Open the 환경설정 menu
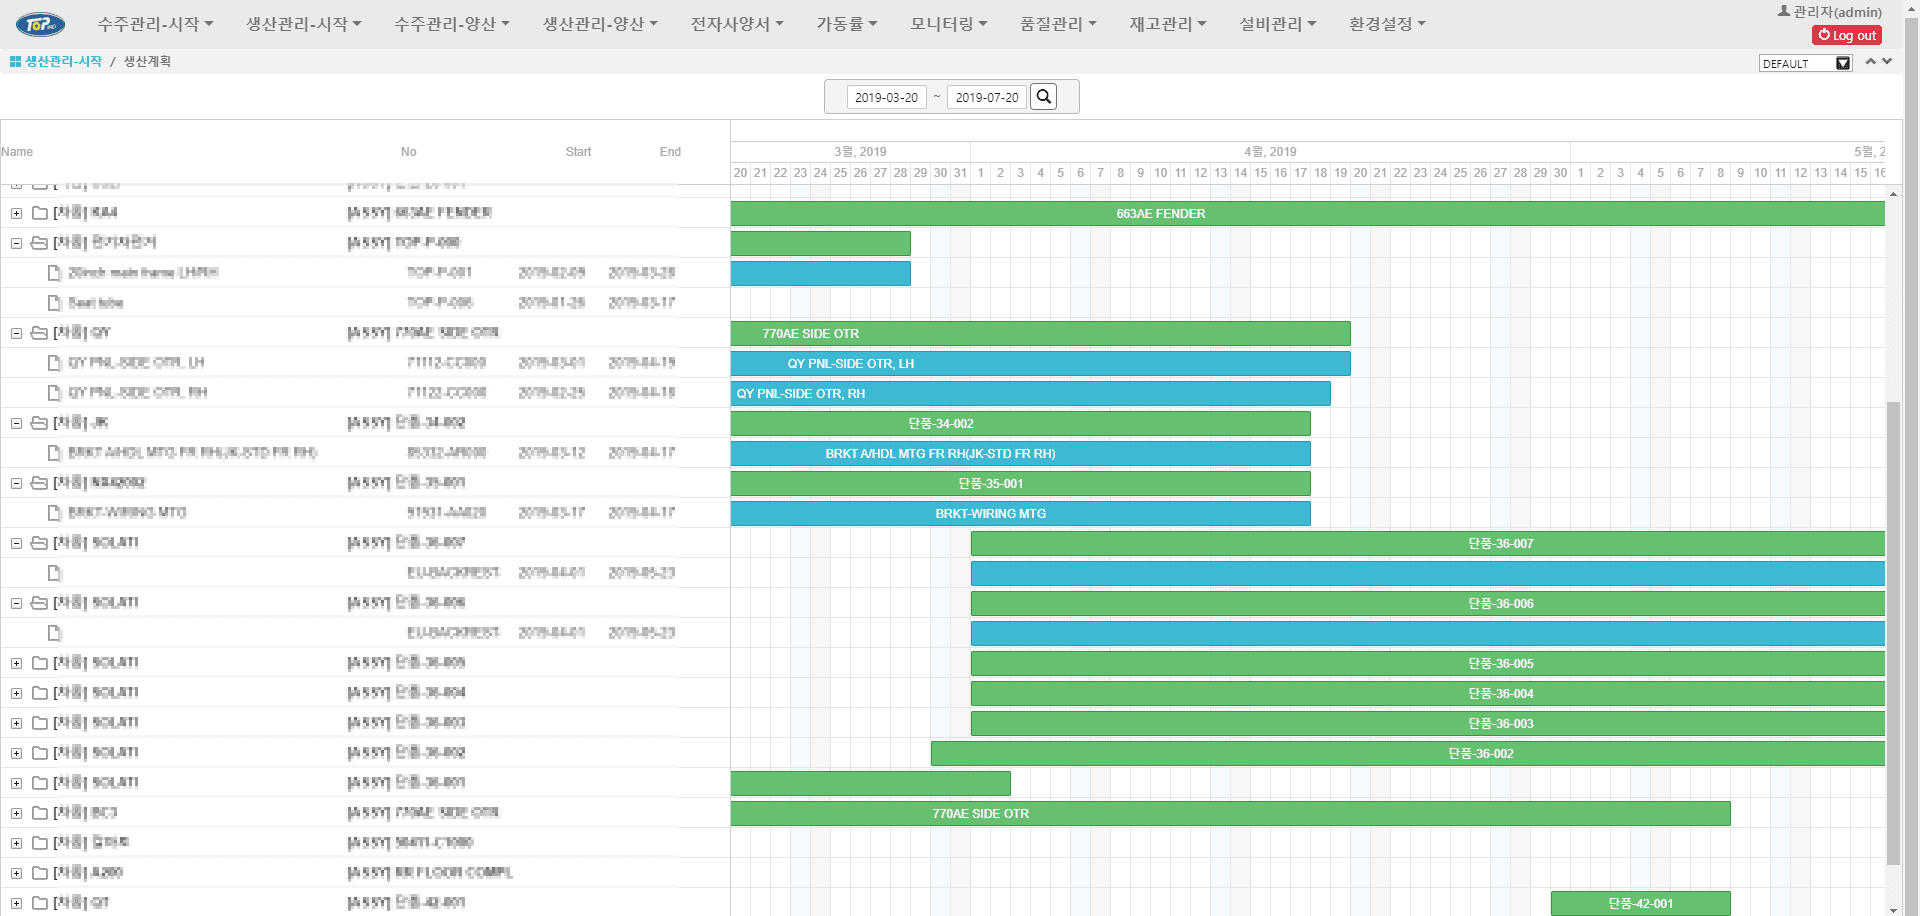The image size is (1920, 916). pos(1386,23)
